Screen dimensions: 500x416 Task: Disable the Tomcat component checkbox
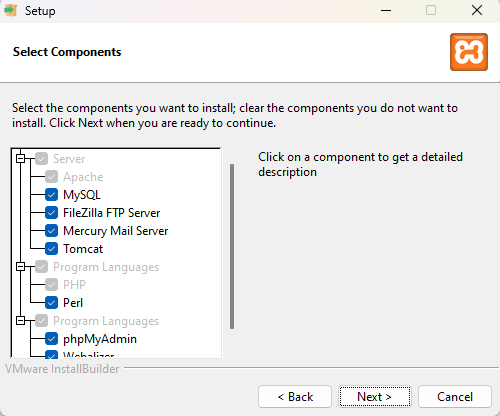click(x=51, y=249)
